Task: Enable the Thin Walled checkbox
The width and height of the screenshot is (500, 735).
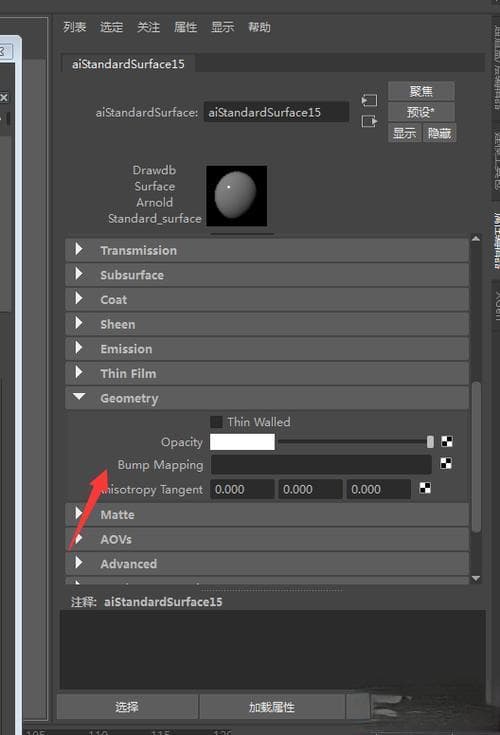Action: click(x=216, y=422)
